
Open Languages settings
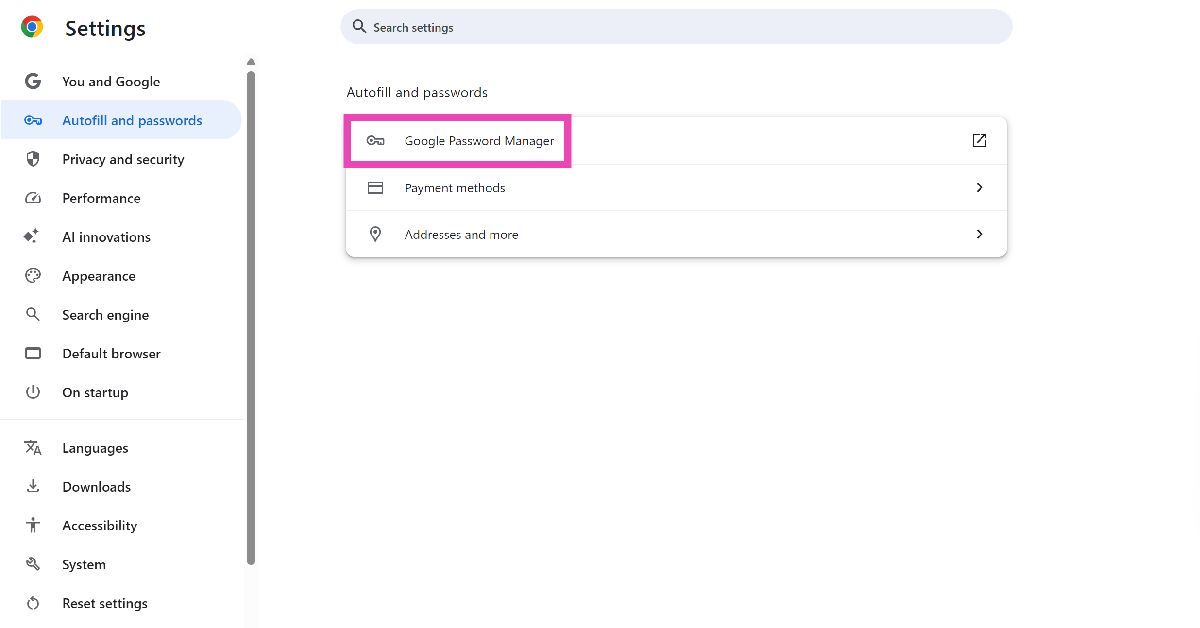pyautogui.click(x=121, y=448)
